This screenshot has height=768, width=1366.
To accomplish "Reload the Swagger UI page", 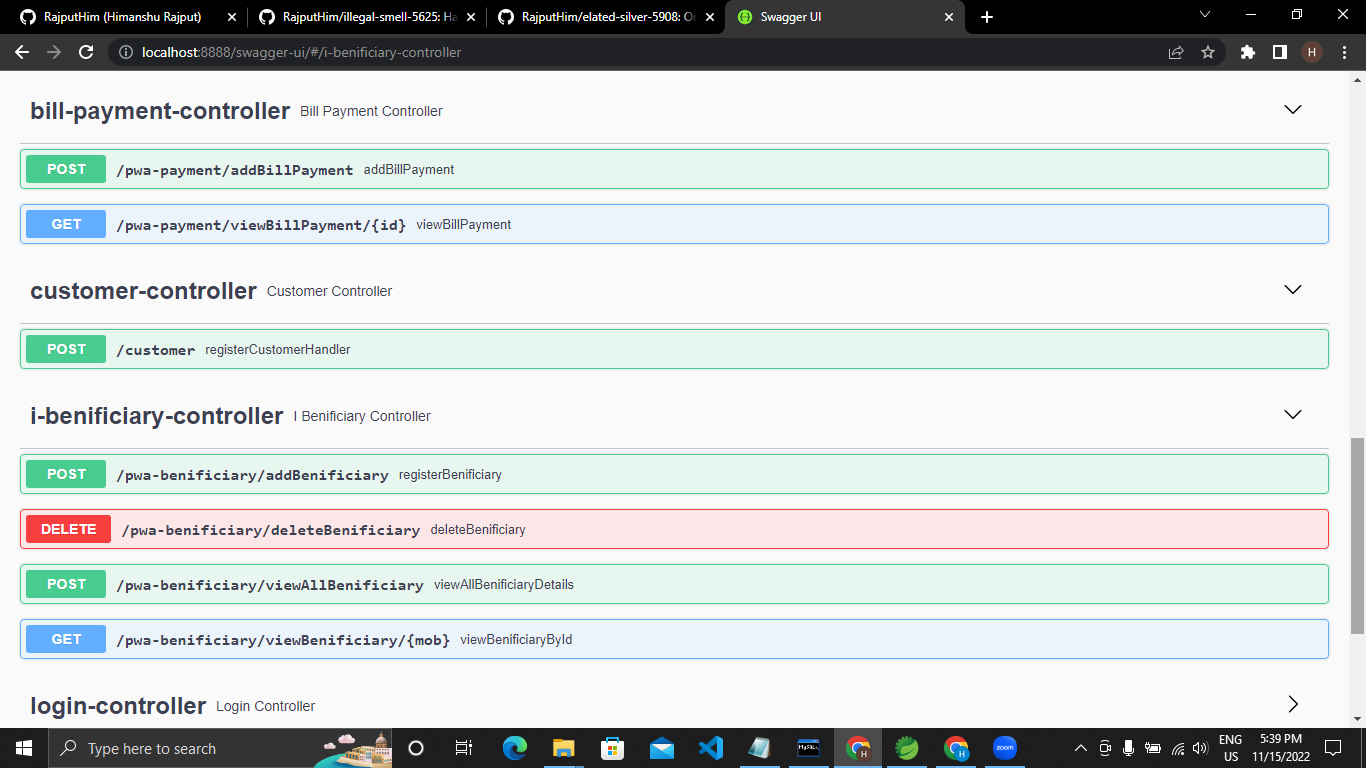I will click(86, 52).
